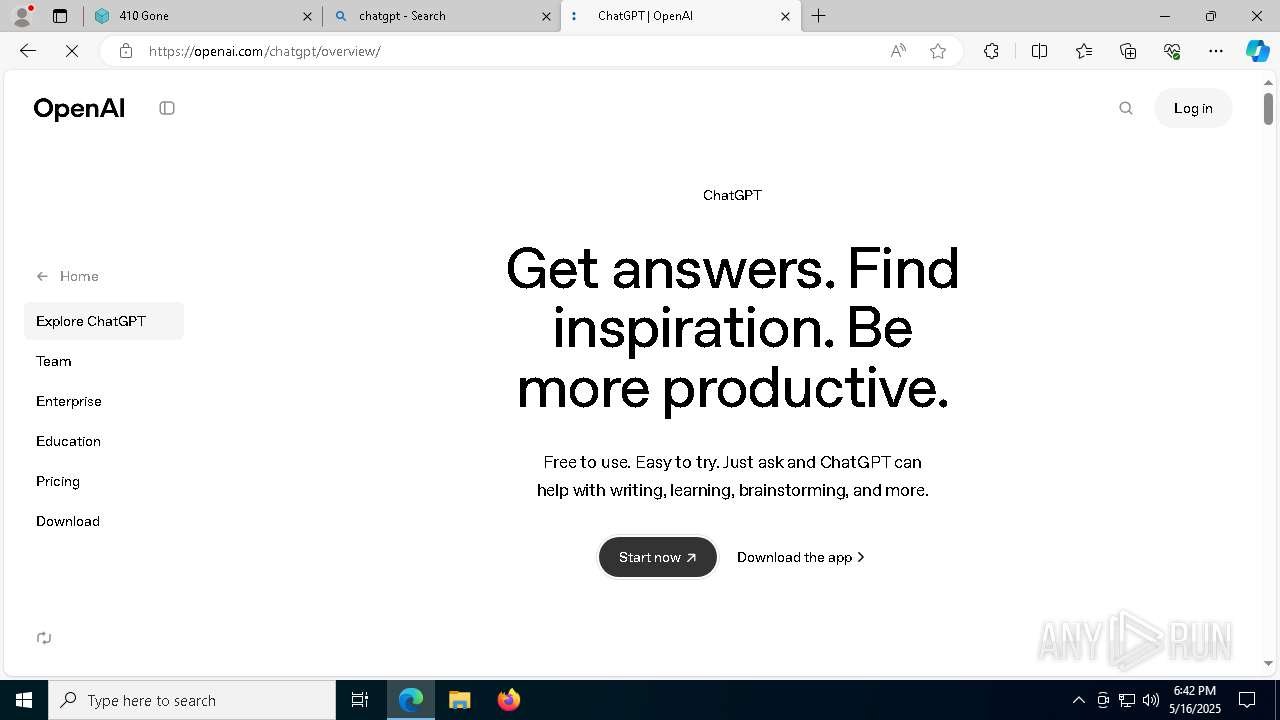The width and height of the screenshot is (1280, 720).
Task: Open the Windows Start menu
Action: (24, 700)
